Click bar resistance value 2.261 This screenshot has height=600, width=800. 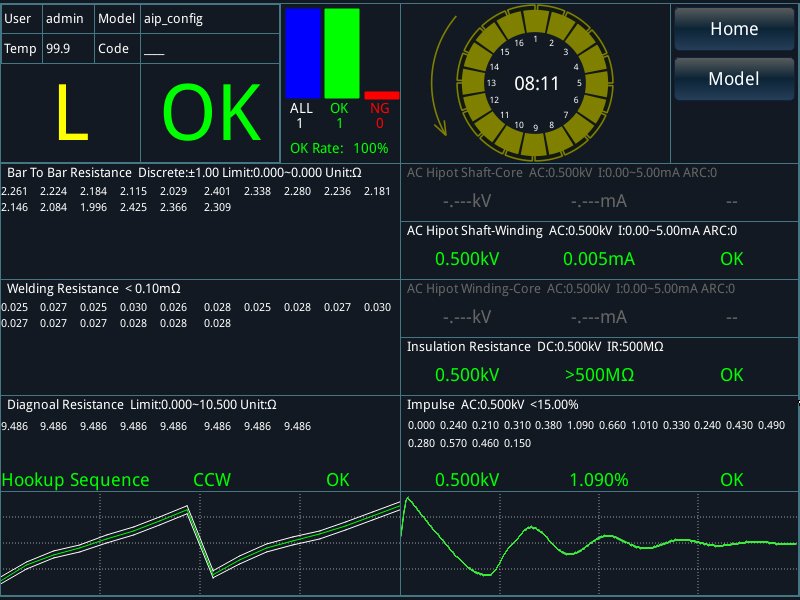click(x=15, y=191)
